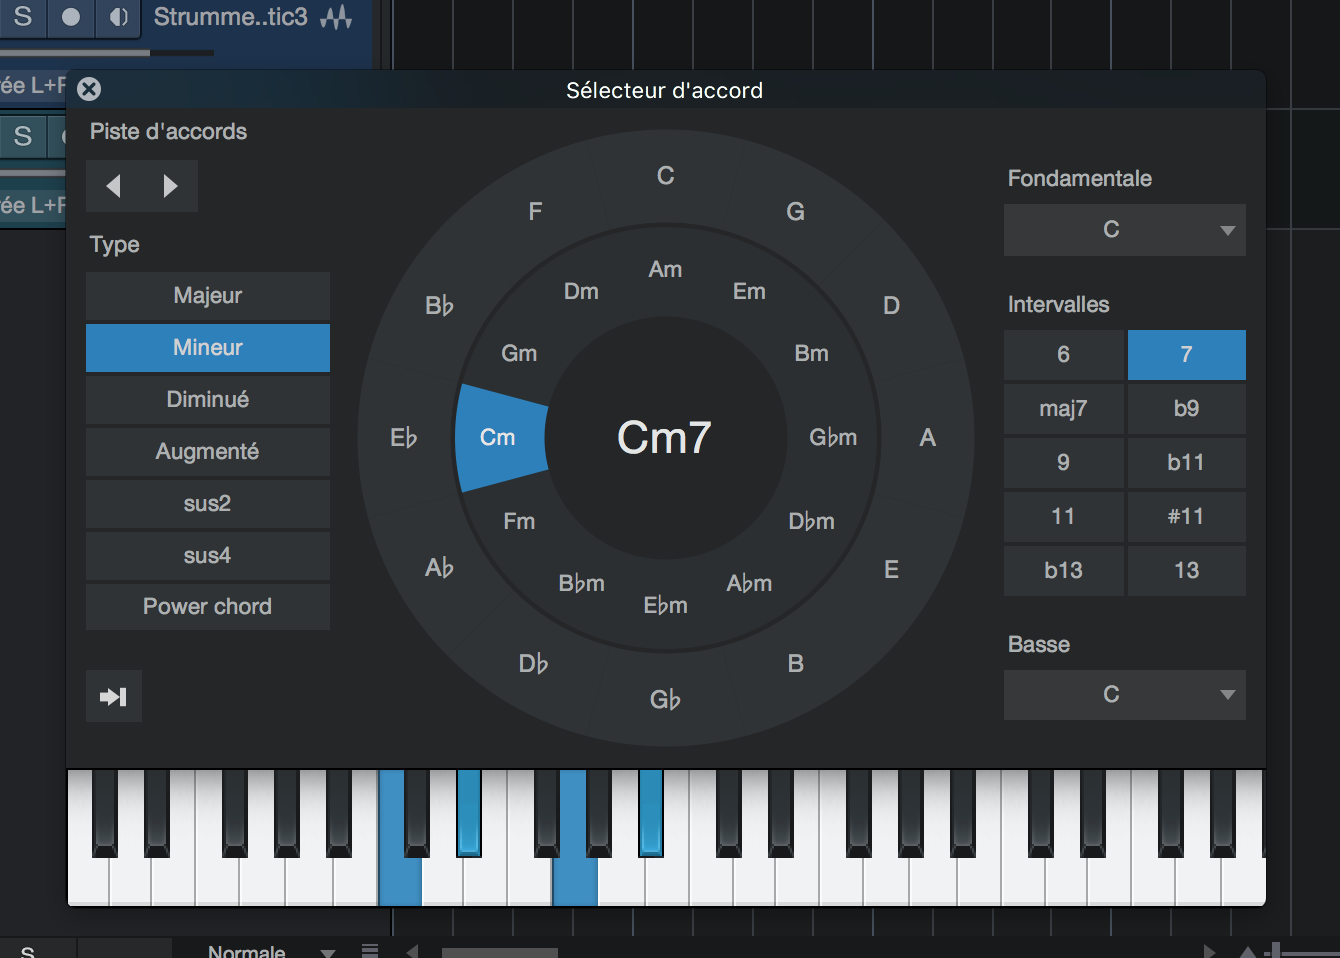Choose sus4 chord type
This screenshot has width=1340, height=958.
[x=208, y=555]
